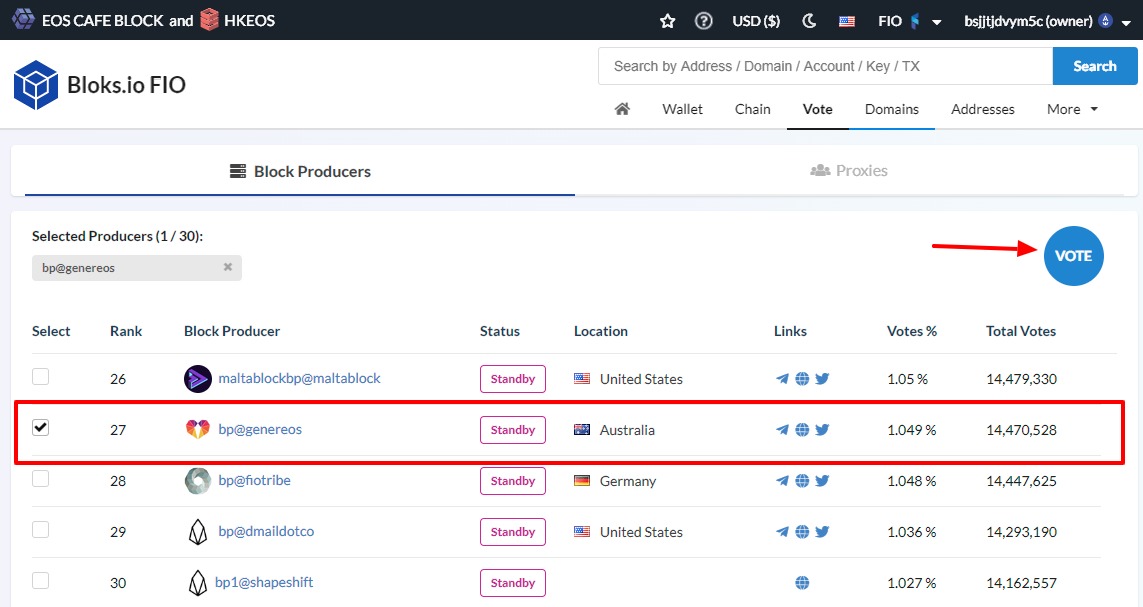Open Twitter link for bp@dmaildotco
Screen dimensions: 1143x607
822,532
